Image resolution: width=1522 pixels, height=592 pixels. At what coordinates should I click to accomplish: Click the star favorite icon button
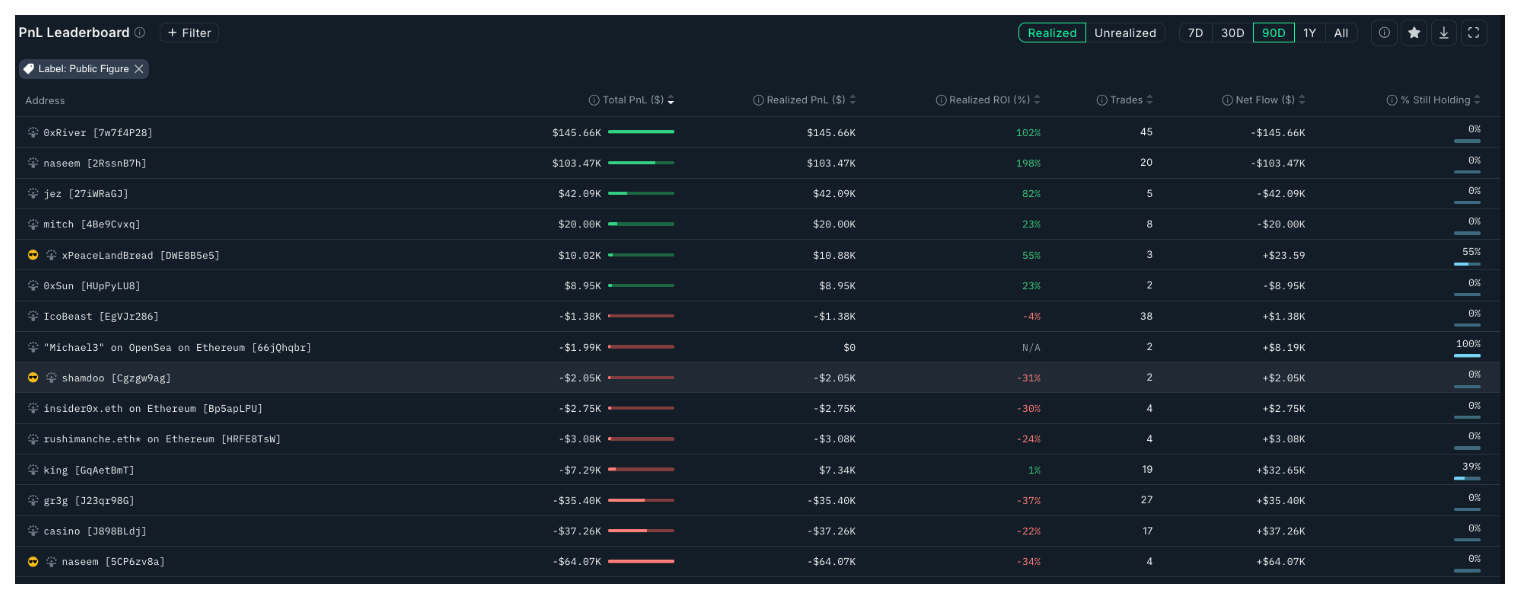click(x=1414, y=33)
